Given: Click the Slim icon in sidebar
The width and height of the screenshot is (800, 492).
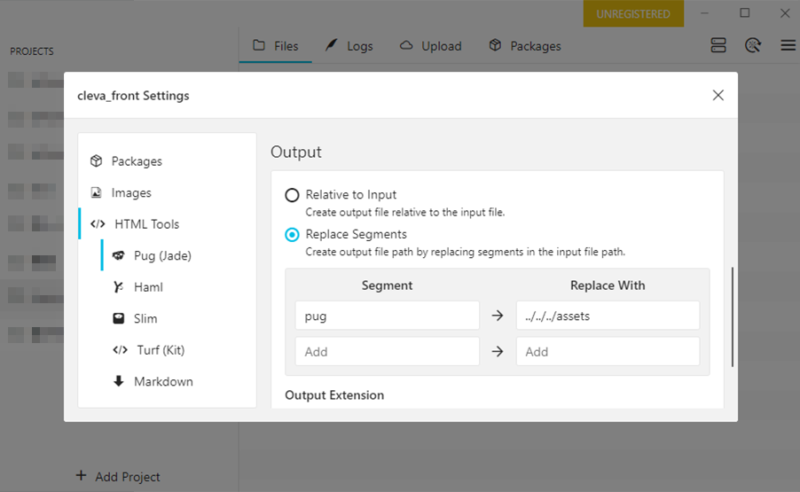Looking at the screenshot, I should (x=119, y=319).
